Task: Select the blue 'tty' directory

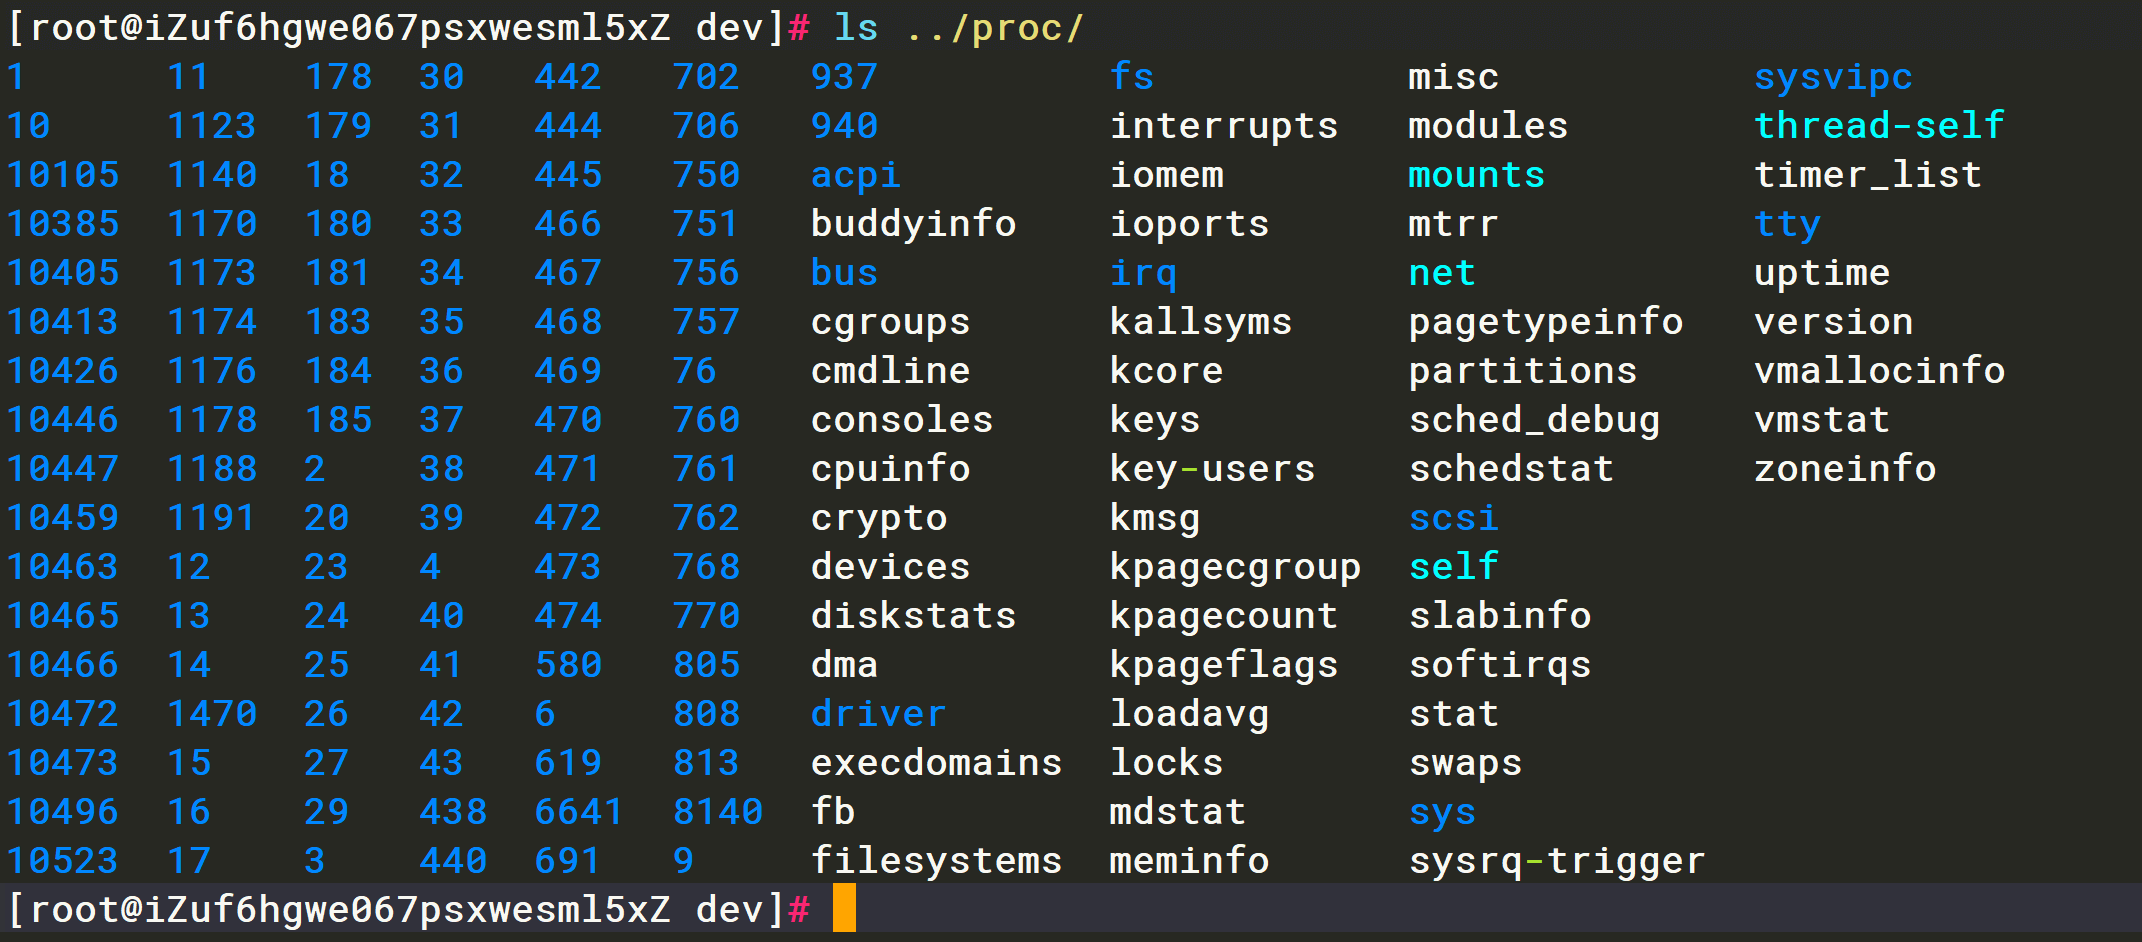Action: pos(1788,224)
